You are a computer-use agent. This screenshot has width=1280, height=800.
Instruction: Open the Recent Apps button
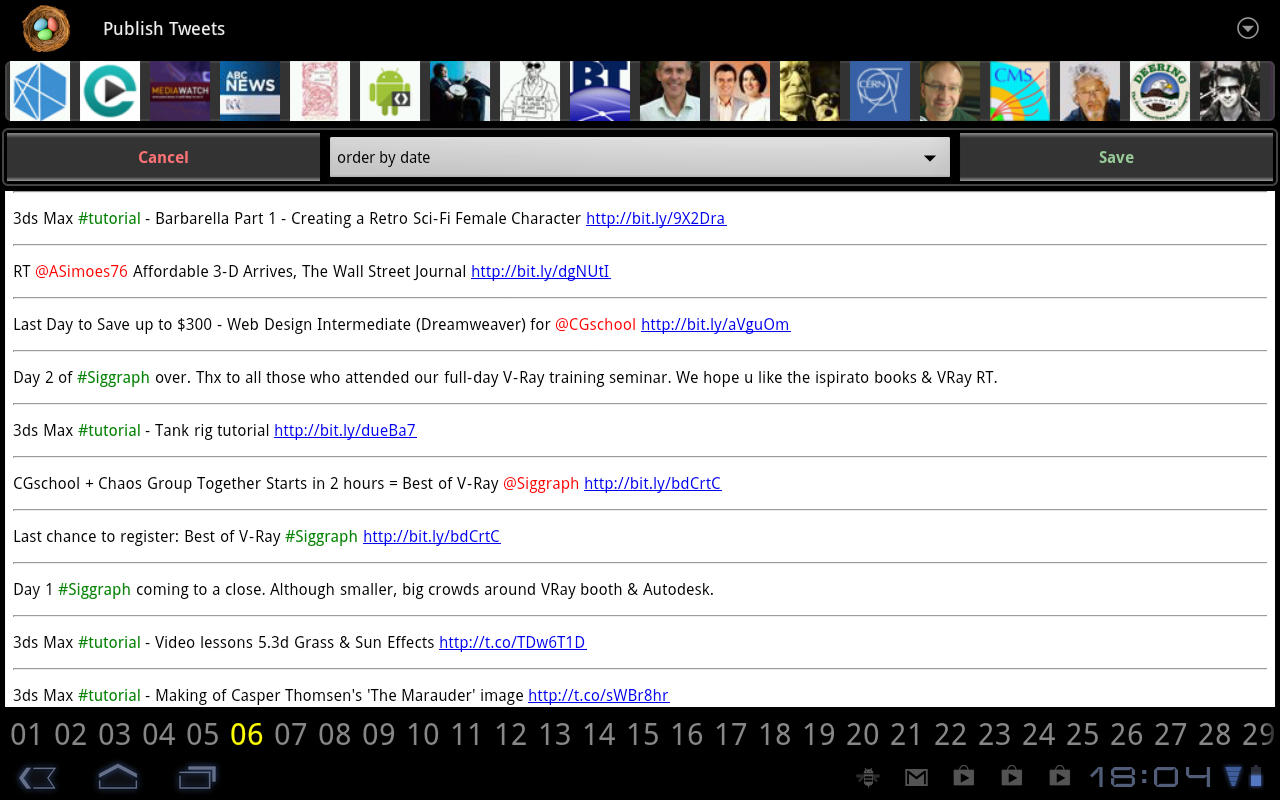197,776
